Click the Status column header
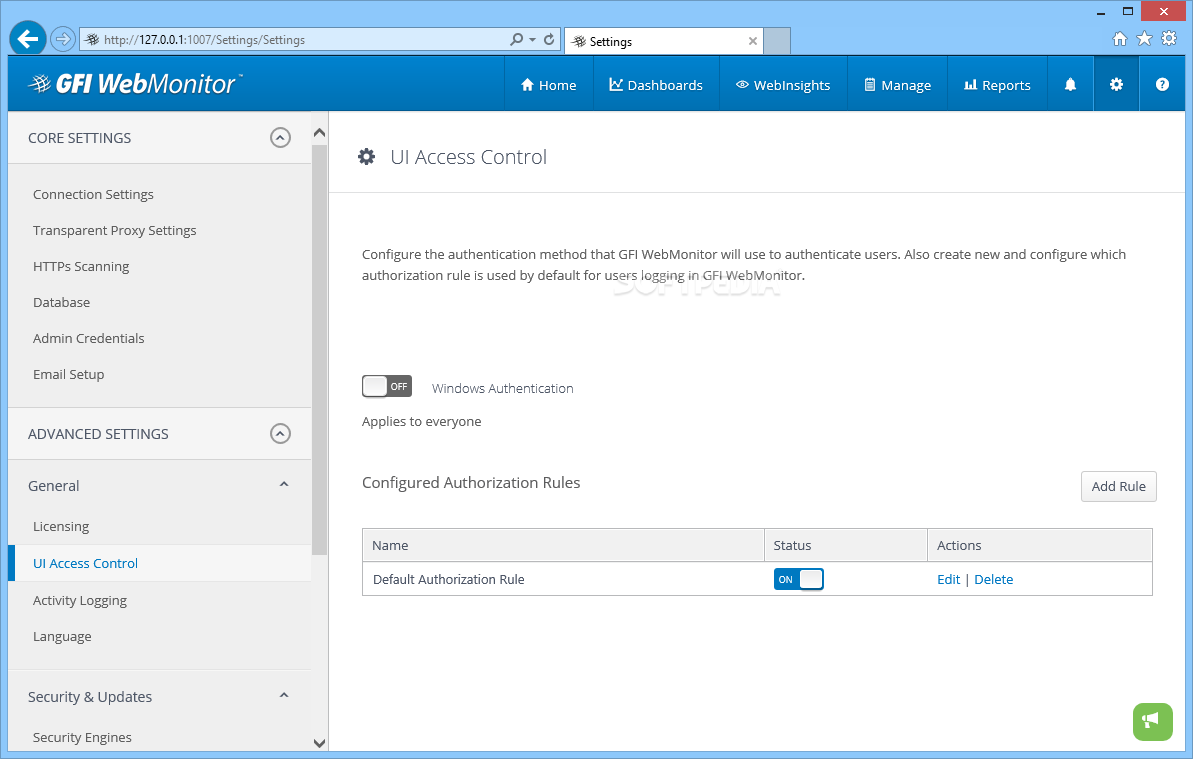Image resolution: width=1193 pixels, height=759 pixels. pos(845,545)
